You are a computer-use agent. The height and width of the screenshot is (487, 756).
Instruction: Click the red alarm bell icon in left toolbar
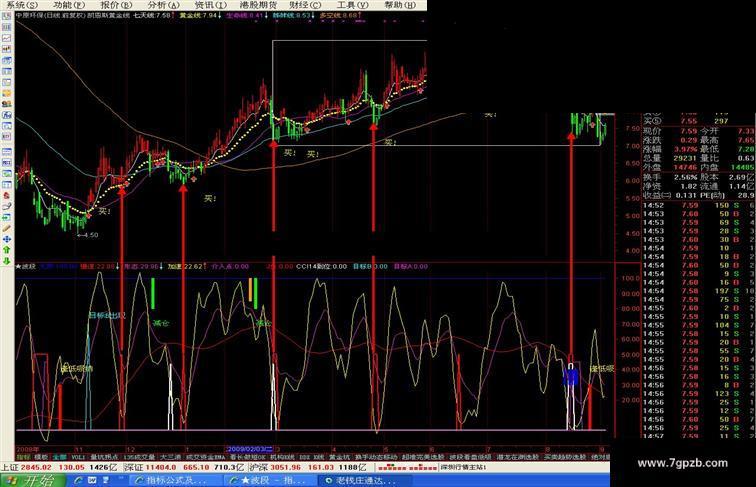(x=7, y=195)
